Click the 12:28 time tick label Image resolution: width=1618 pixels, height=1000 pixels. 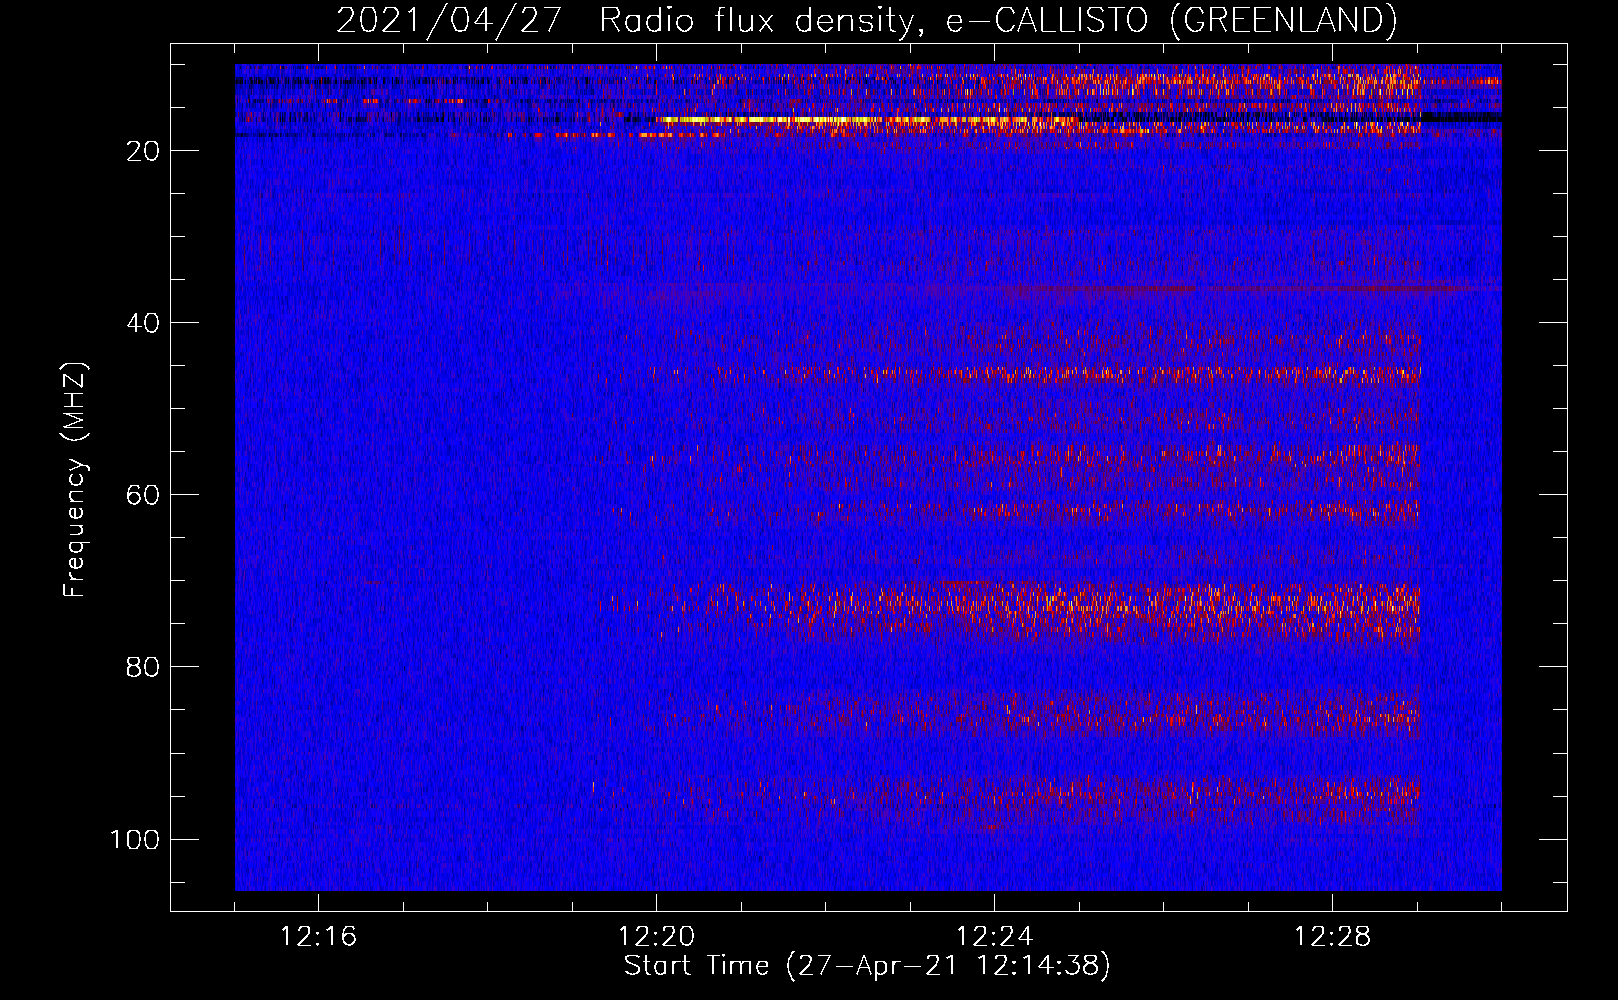click(1332, 937)
